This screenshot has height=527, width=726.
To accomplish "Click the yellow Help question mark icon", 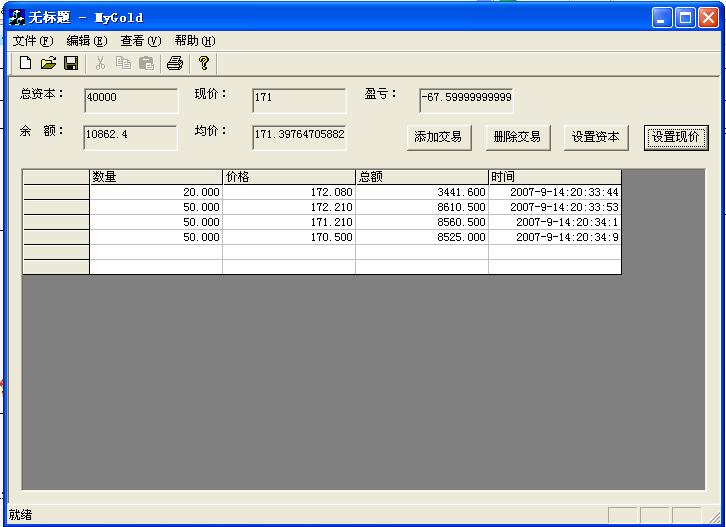I will (203, 63).
